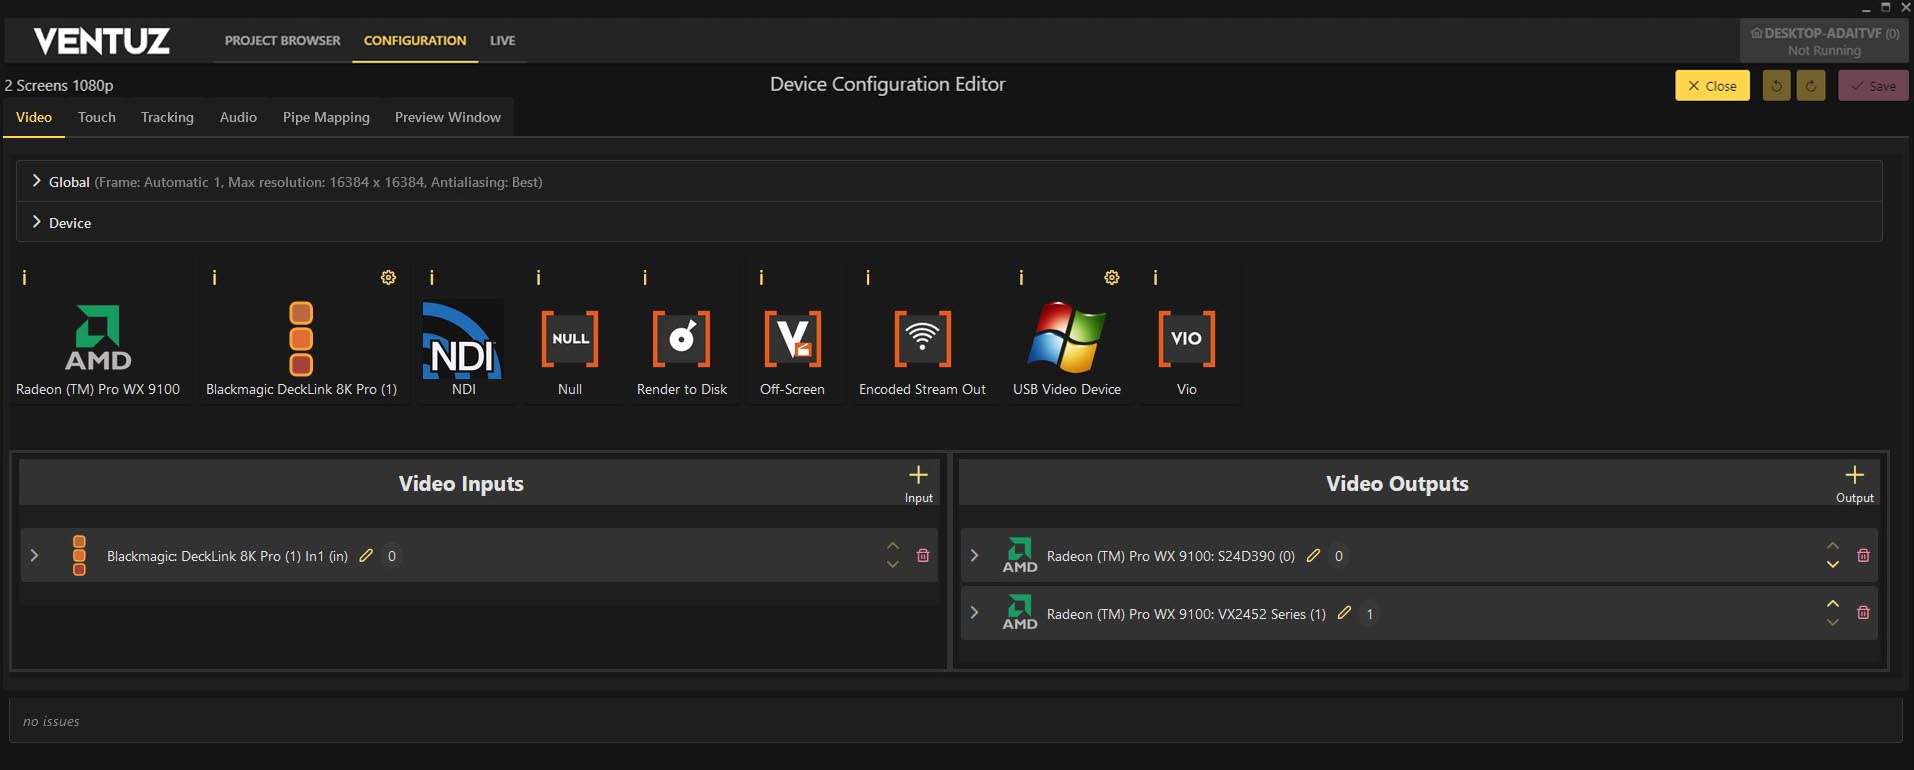The width and height of the screenshot is (1914, 770).
Task: Click the DESKTOP-ADAITVF machine status box
Action: point(1824,41)
